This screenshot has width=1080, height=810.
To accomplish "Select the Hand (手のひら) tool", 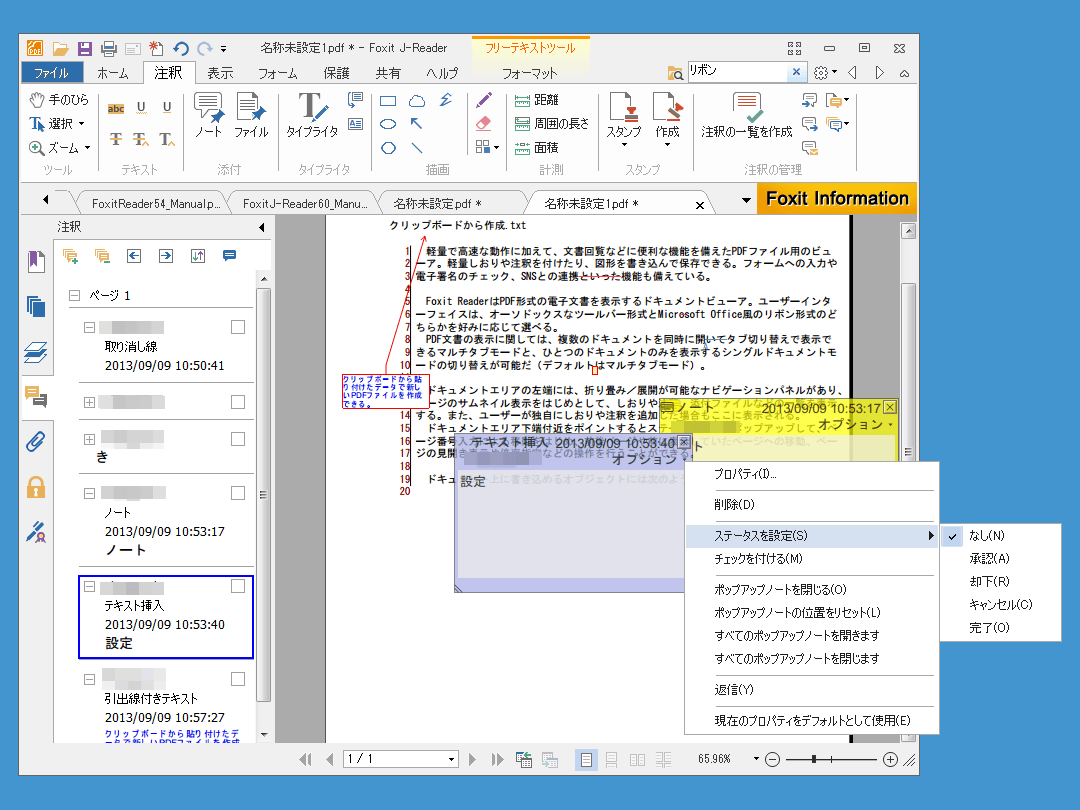I will coord(59,100).
